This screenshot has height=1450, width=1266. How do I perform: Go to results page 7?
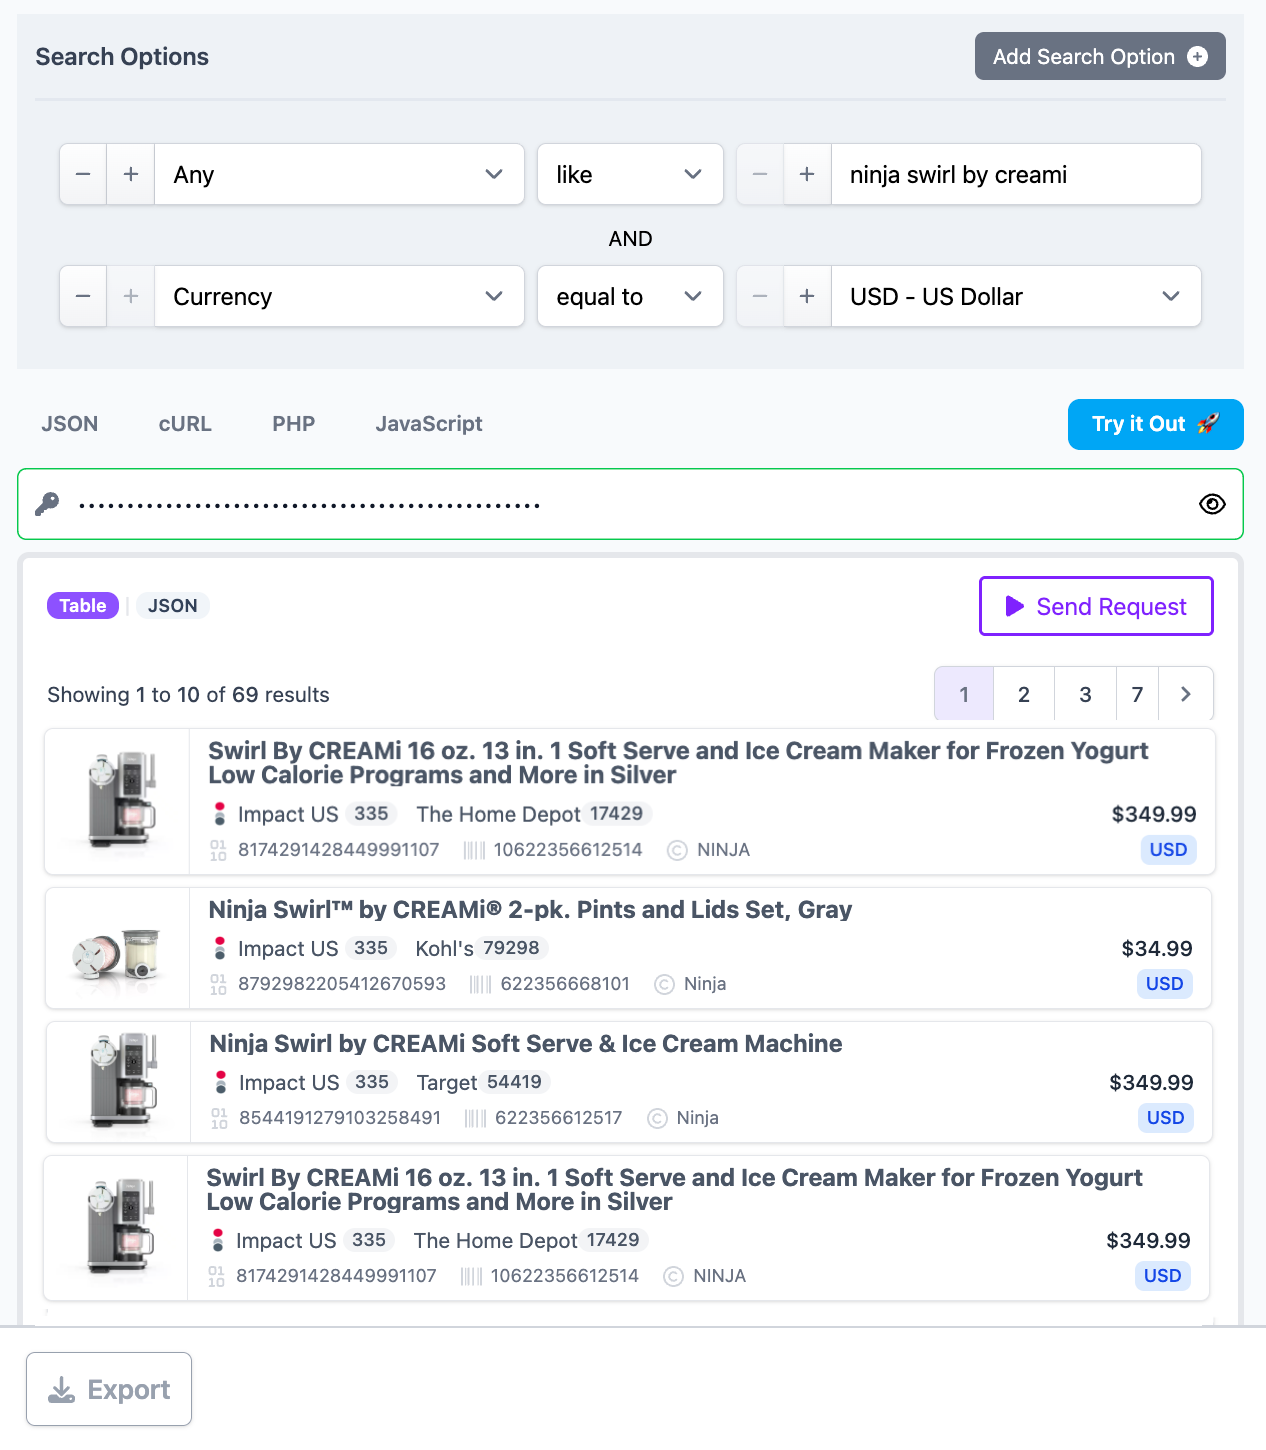[1137, 694]
